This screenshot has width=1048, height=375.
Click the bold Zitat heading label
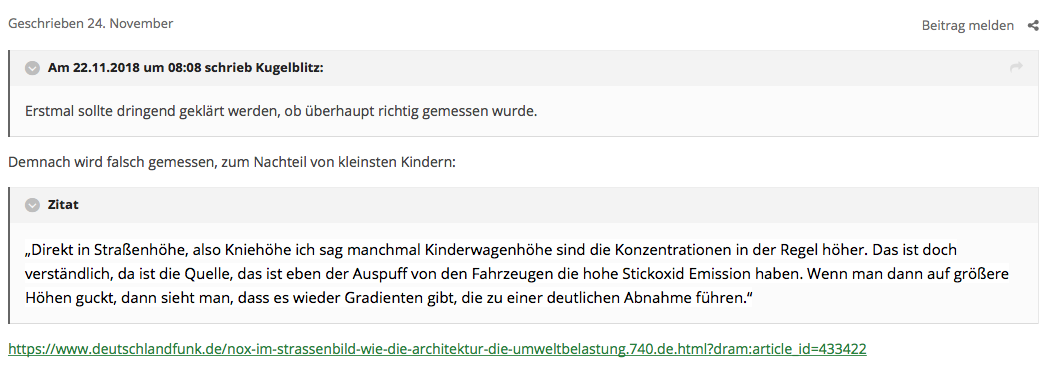tap(63, 205)
